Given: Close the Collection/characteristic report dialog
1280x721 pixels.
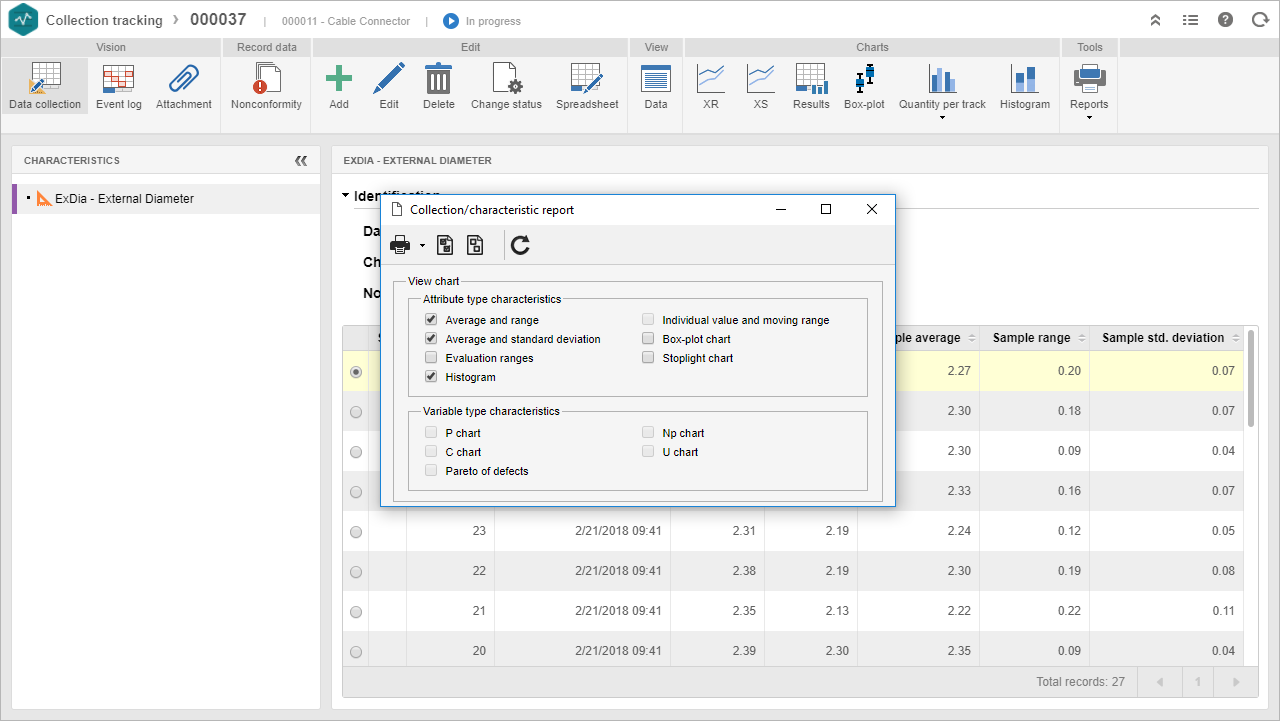Looking at the screenshot, I should [x=872, y=209].
